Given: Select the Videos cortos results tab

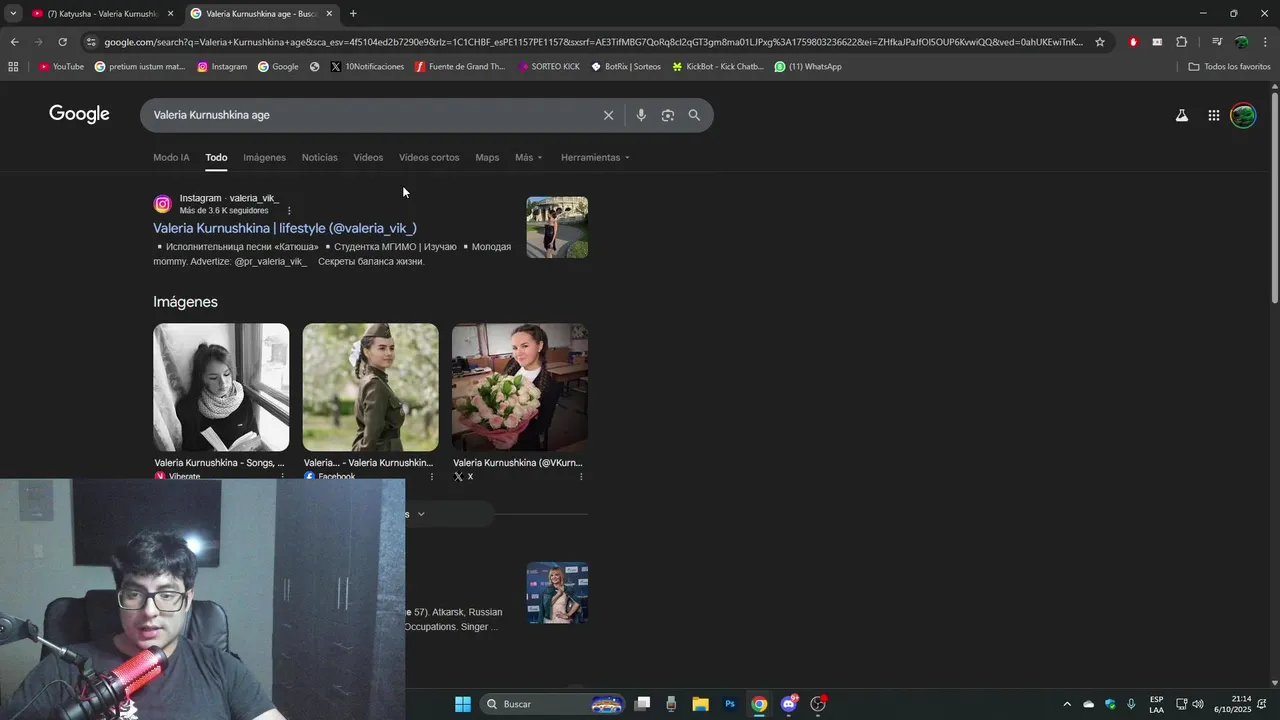Looking at the screenshot, I should click(429, 157).
